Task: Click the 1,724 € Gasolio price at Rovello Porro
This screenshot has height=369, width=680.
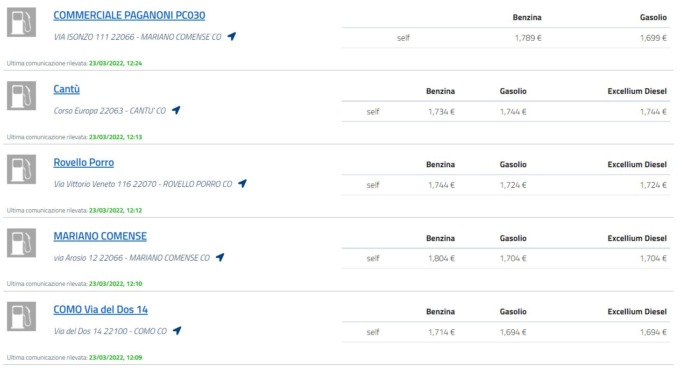Action: 513,185
